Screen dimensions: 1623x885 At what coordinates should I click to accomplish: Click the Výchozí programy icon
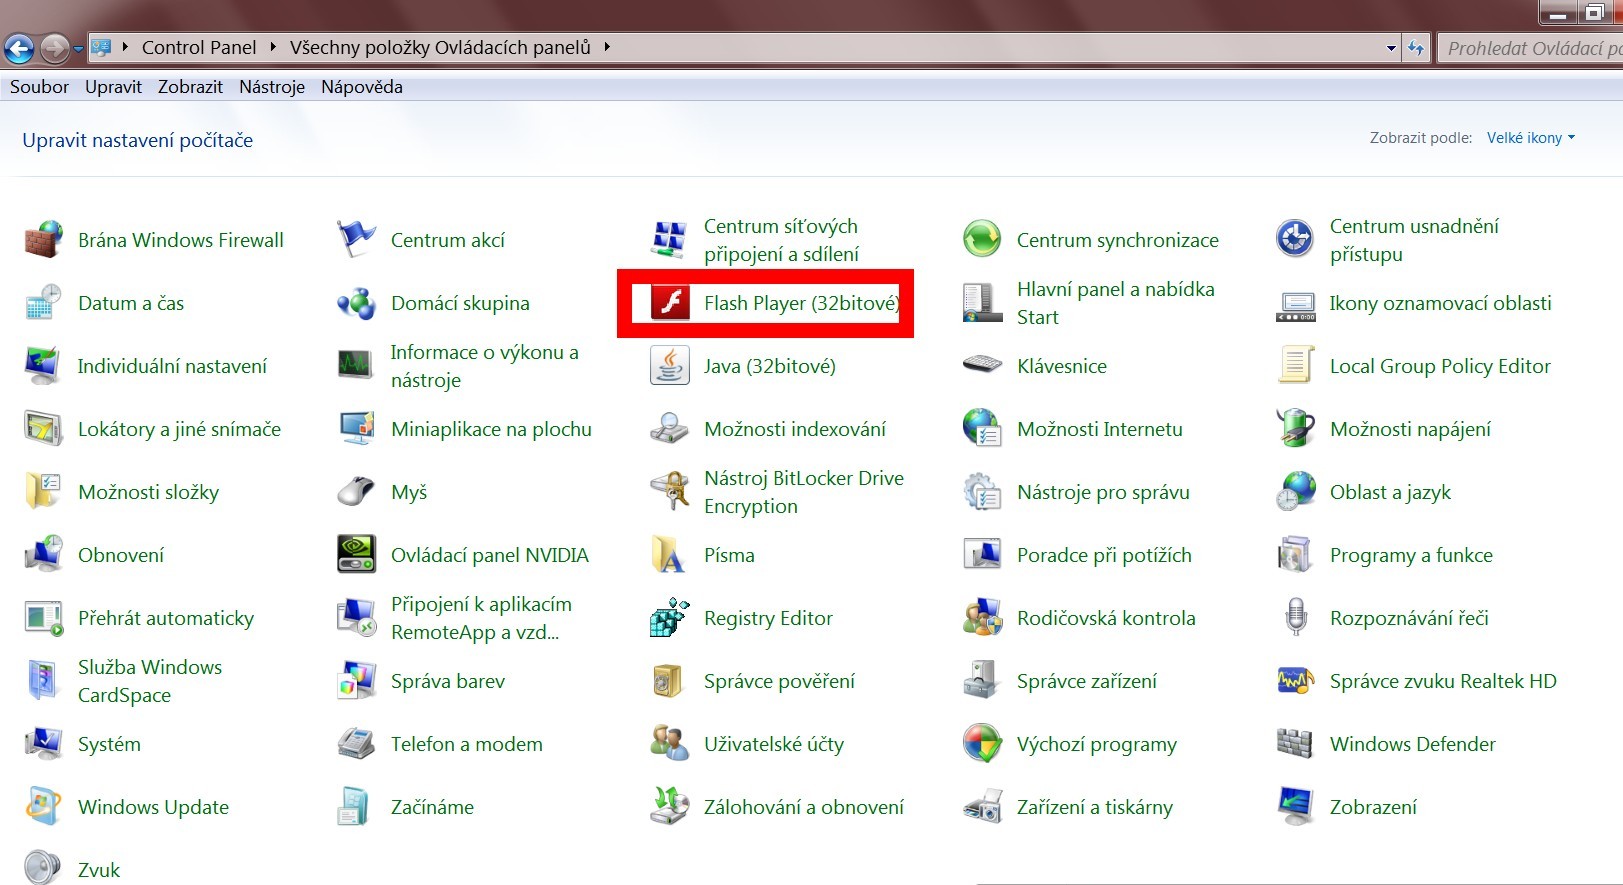(x=982, y=744)
